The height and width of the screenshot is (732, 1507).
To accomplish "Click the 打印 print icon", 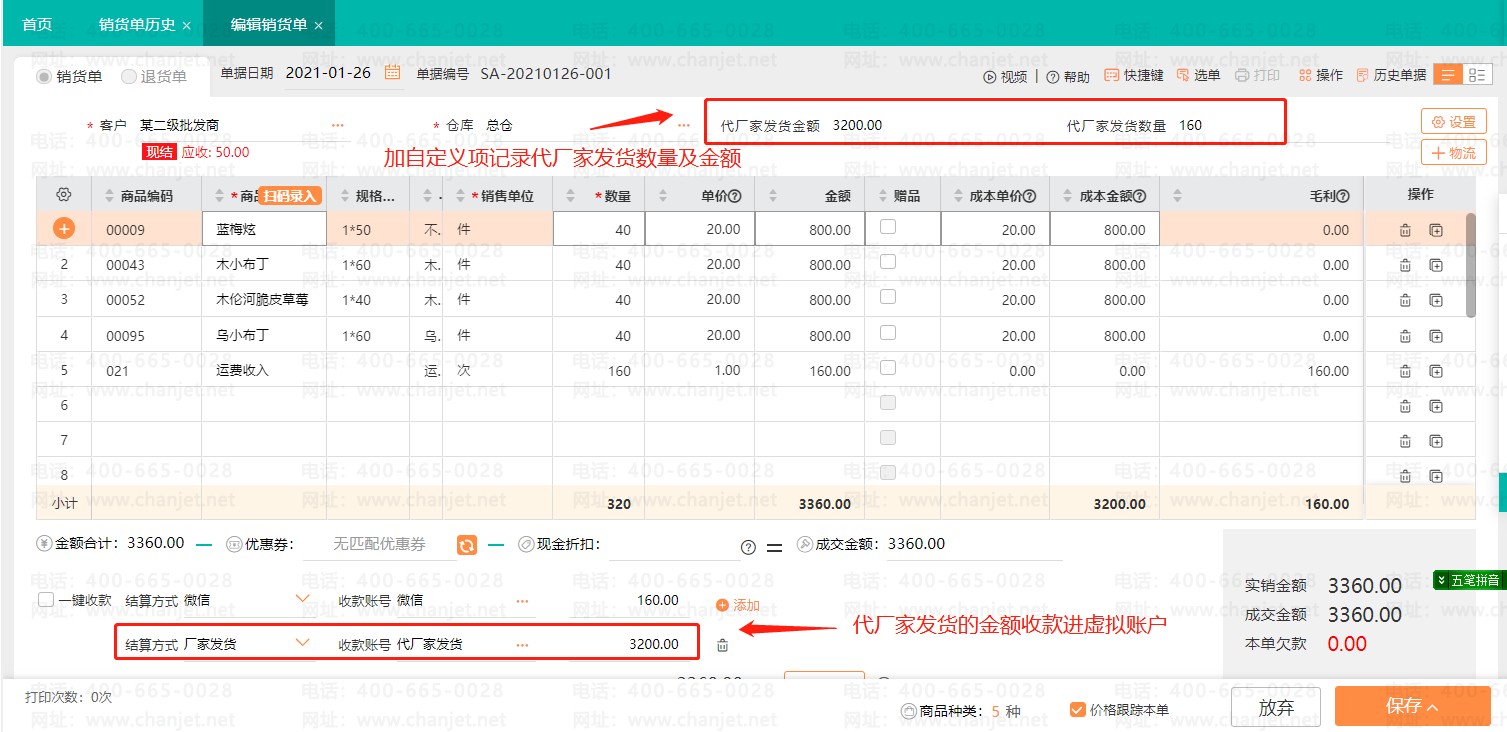I will (1241, 75).
